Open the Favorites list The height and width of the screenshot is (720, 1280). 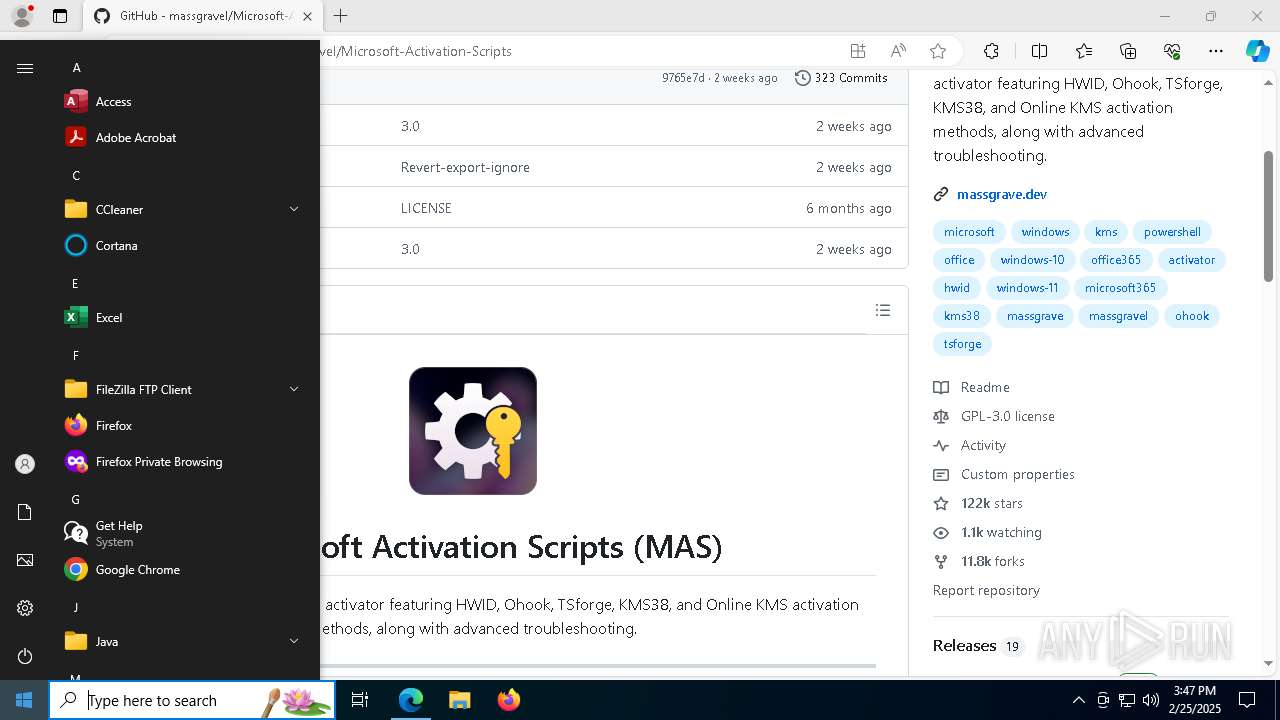point(1084,51)
